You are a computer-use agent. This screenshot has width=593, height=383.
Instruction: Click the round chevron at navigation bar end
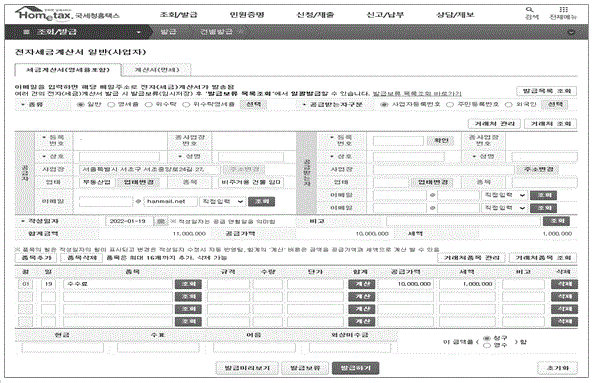click(x=571, y=32)
